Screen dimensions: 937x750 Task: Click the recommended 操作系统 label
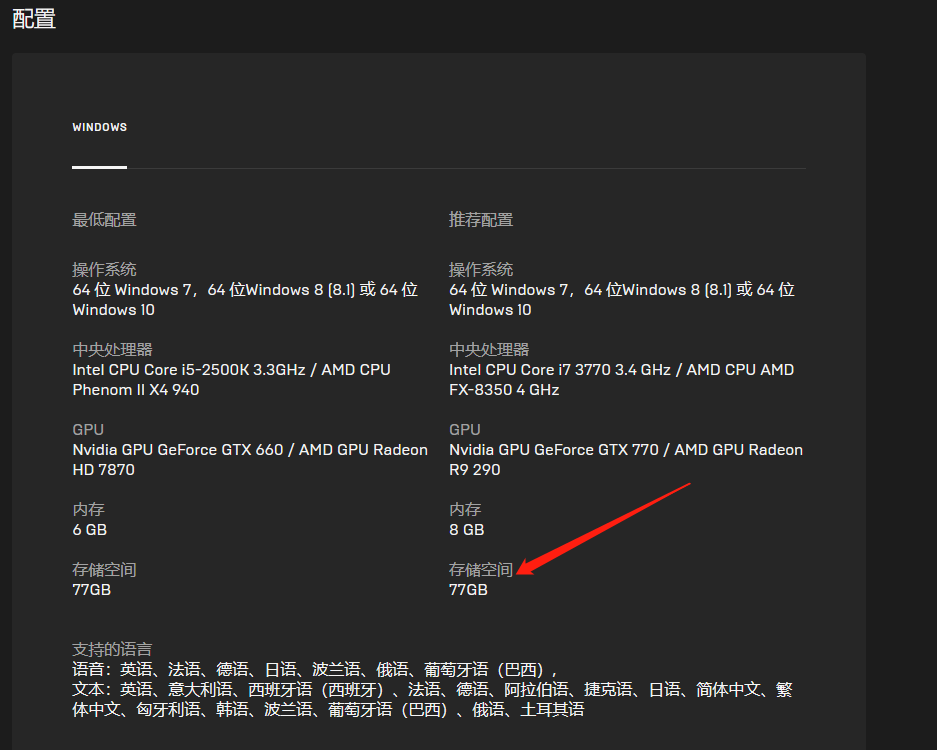click(x=481, y=270)
